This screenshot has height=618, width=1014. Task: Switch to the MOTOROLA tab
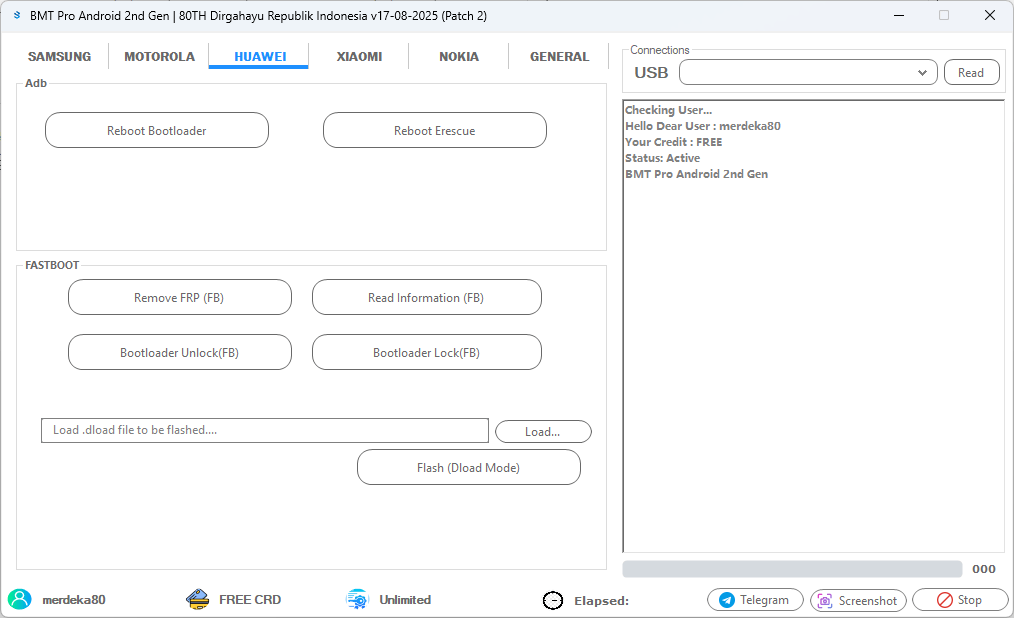(x=159, y=56)
